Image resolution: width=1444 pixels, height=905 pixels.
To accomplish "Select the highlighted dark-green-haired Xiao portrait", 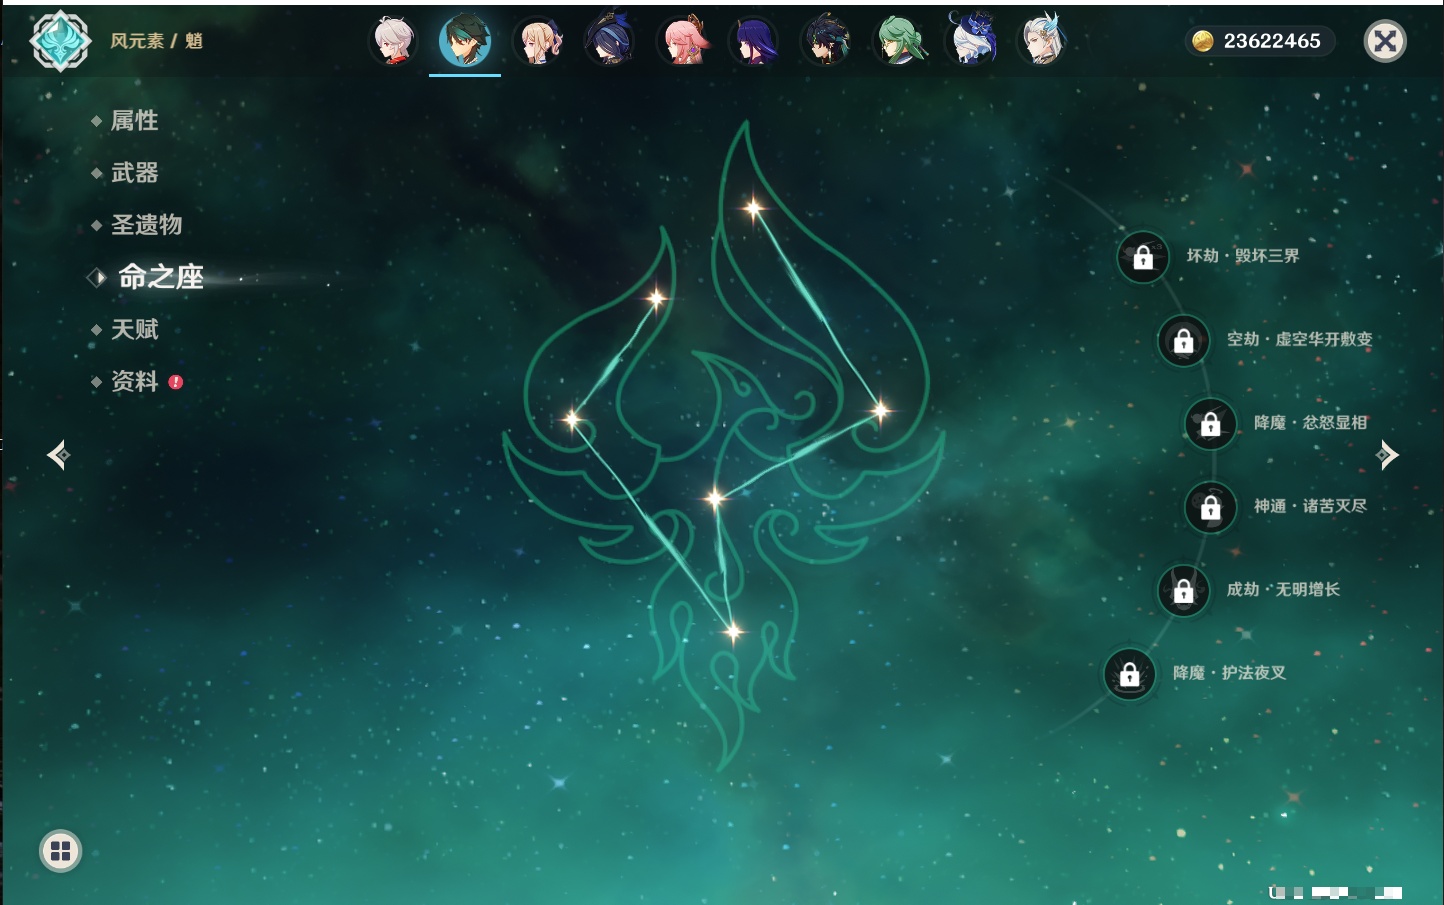I will 465,40.
